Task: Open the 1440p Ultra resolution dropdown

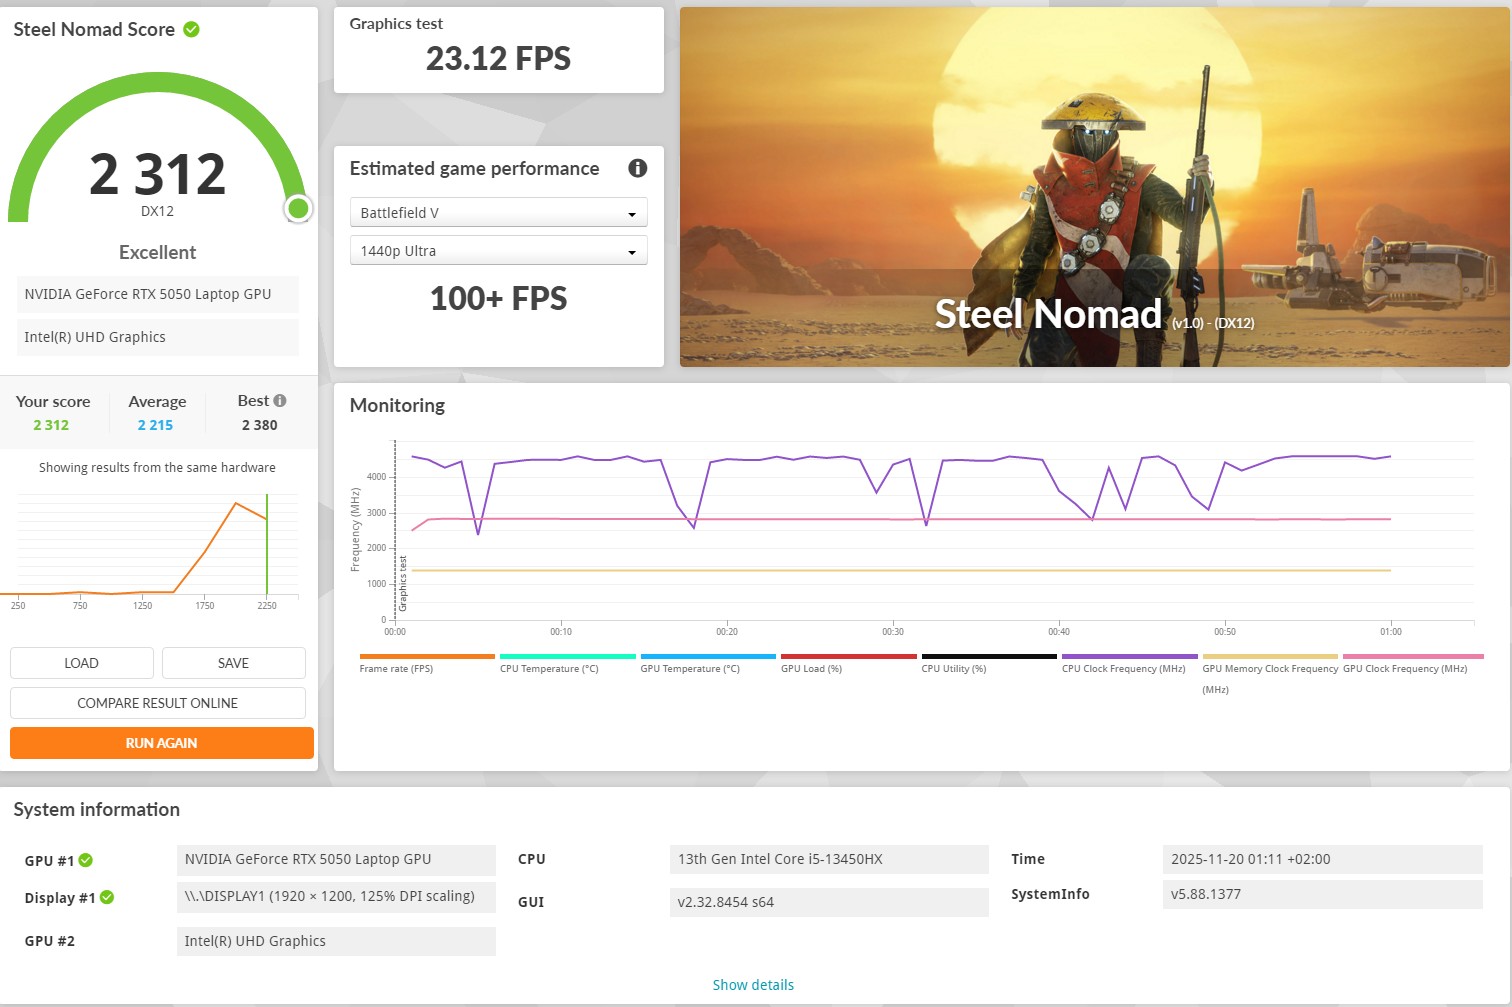Action: point(498,251)
